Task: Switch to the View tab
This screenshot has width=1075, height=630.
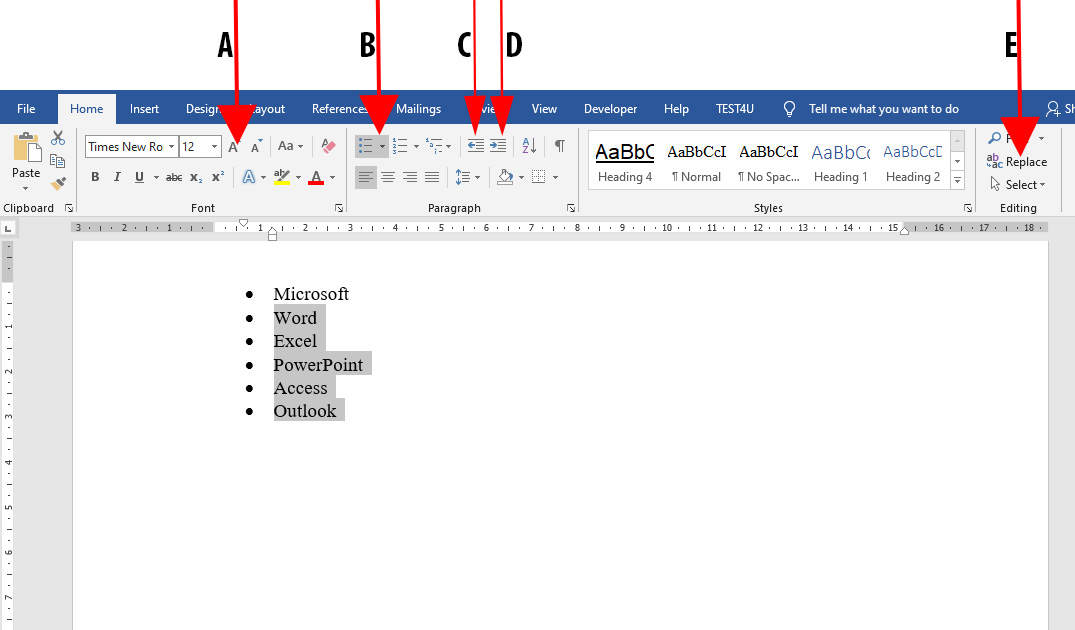Action: [x=544, y=108]
